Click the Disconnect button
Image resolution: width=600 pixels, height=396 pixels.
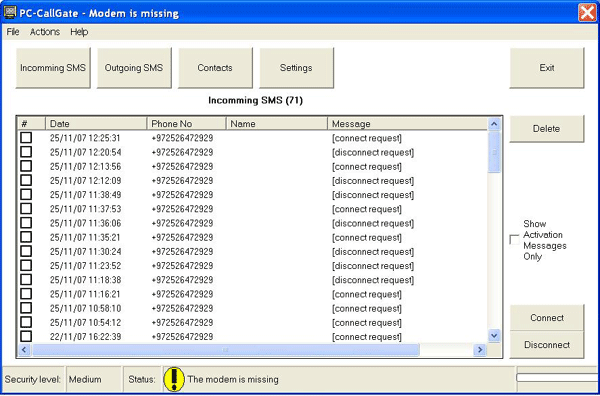[547, 345]
